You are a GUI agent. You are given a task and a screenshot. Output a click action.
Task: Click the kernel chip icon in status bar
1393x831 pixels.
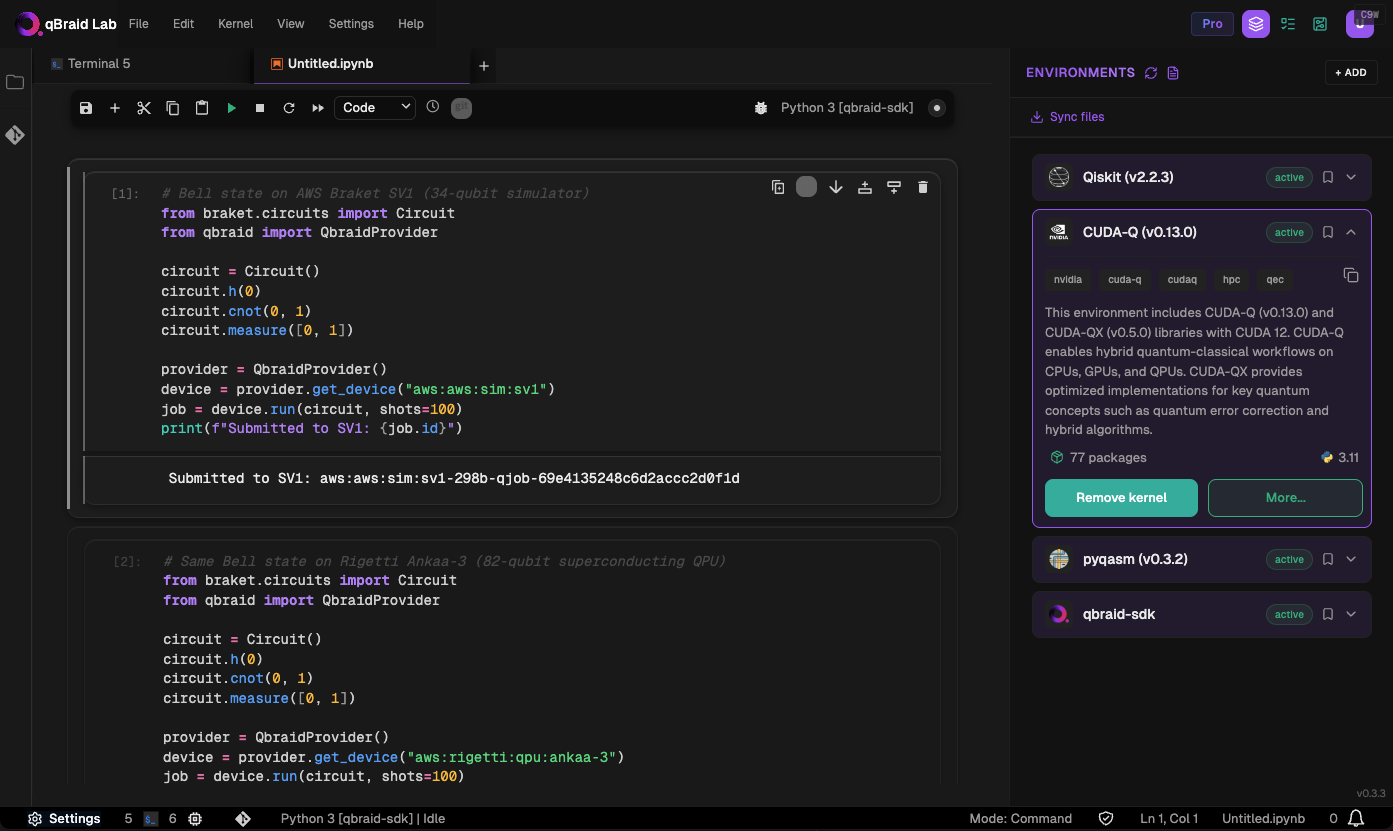195,819
